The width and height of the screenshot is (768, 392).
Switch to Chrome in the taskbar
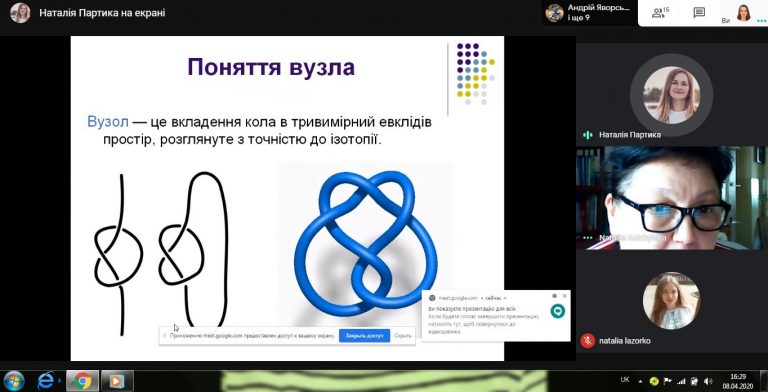(82, 381)
